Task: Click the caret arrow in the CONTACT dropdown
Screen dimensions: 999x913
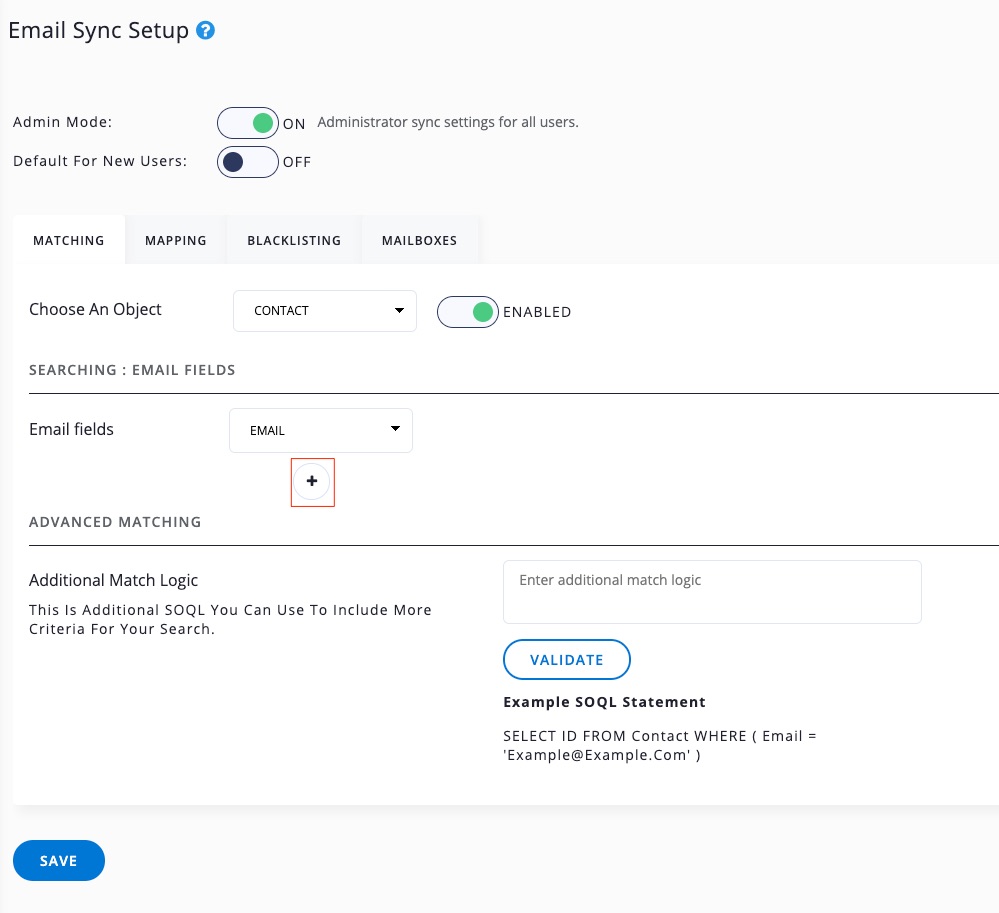Action: (x=399, y=310)
